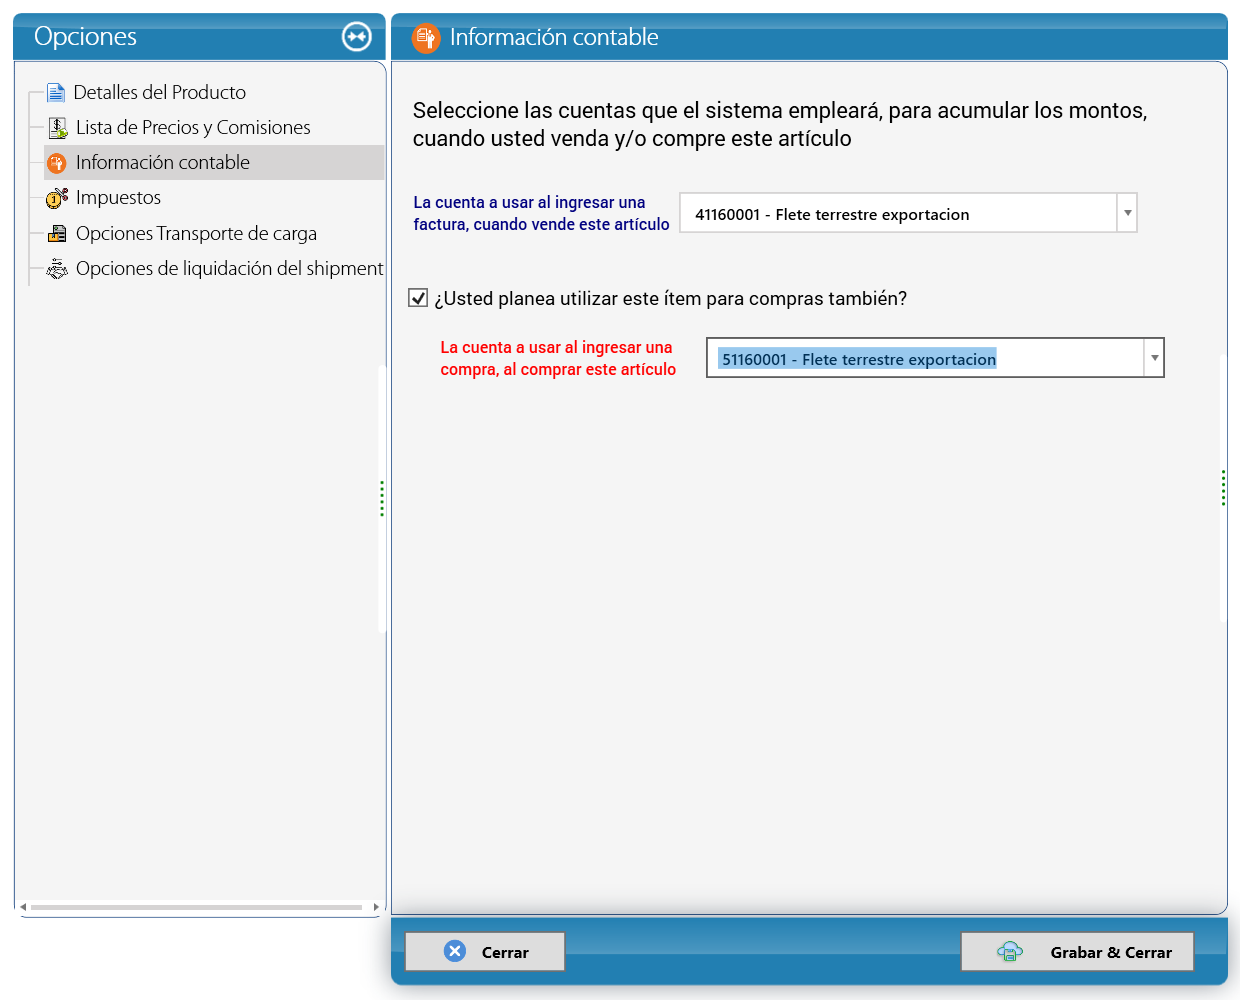Screen dimensions: 1240x1000
Task: Show Opciones de liquidación del shipment
Action: click(229, 269)
